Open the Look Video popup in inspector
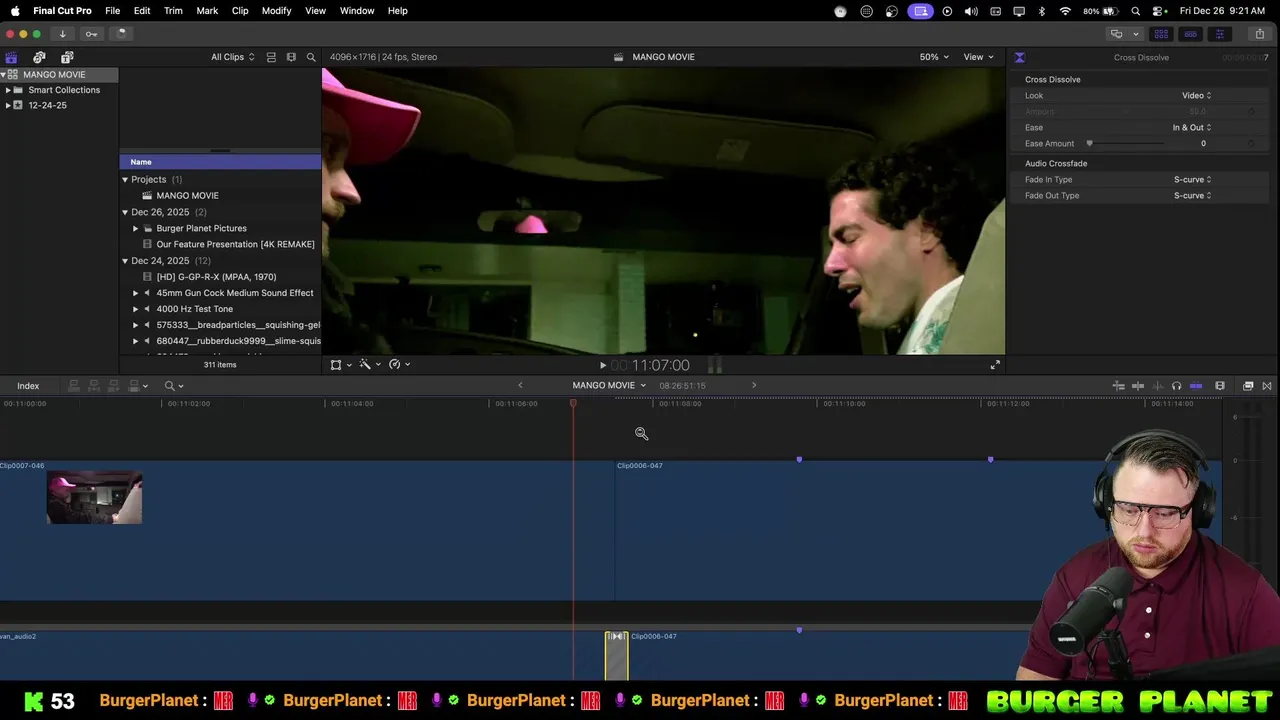 click(1196, 95)
